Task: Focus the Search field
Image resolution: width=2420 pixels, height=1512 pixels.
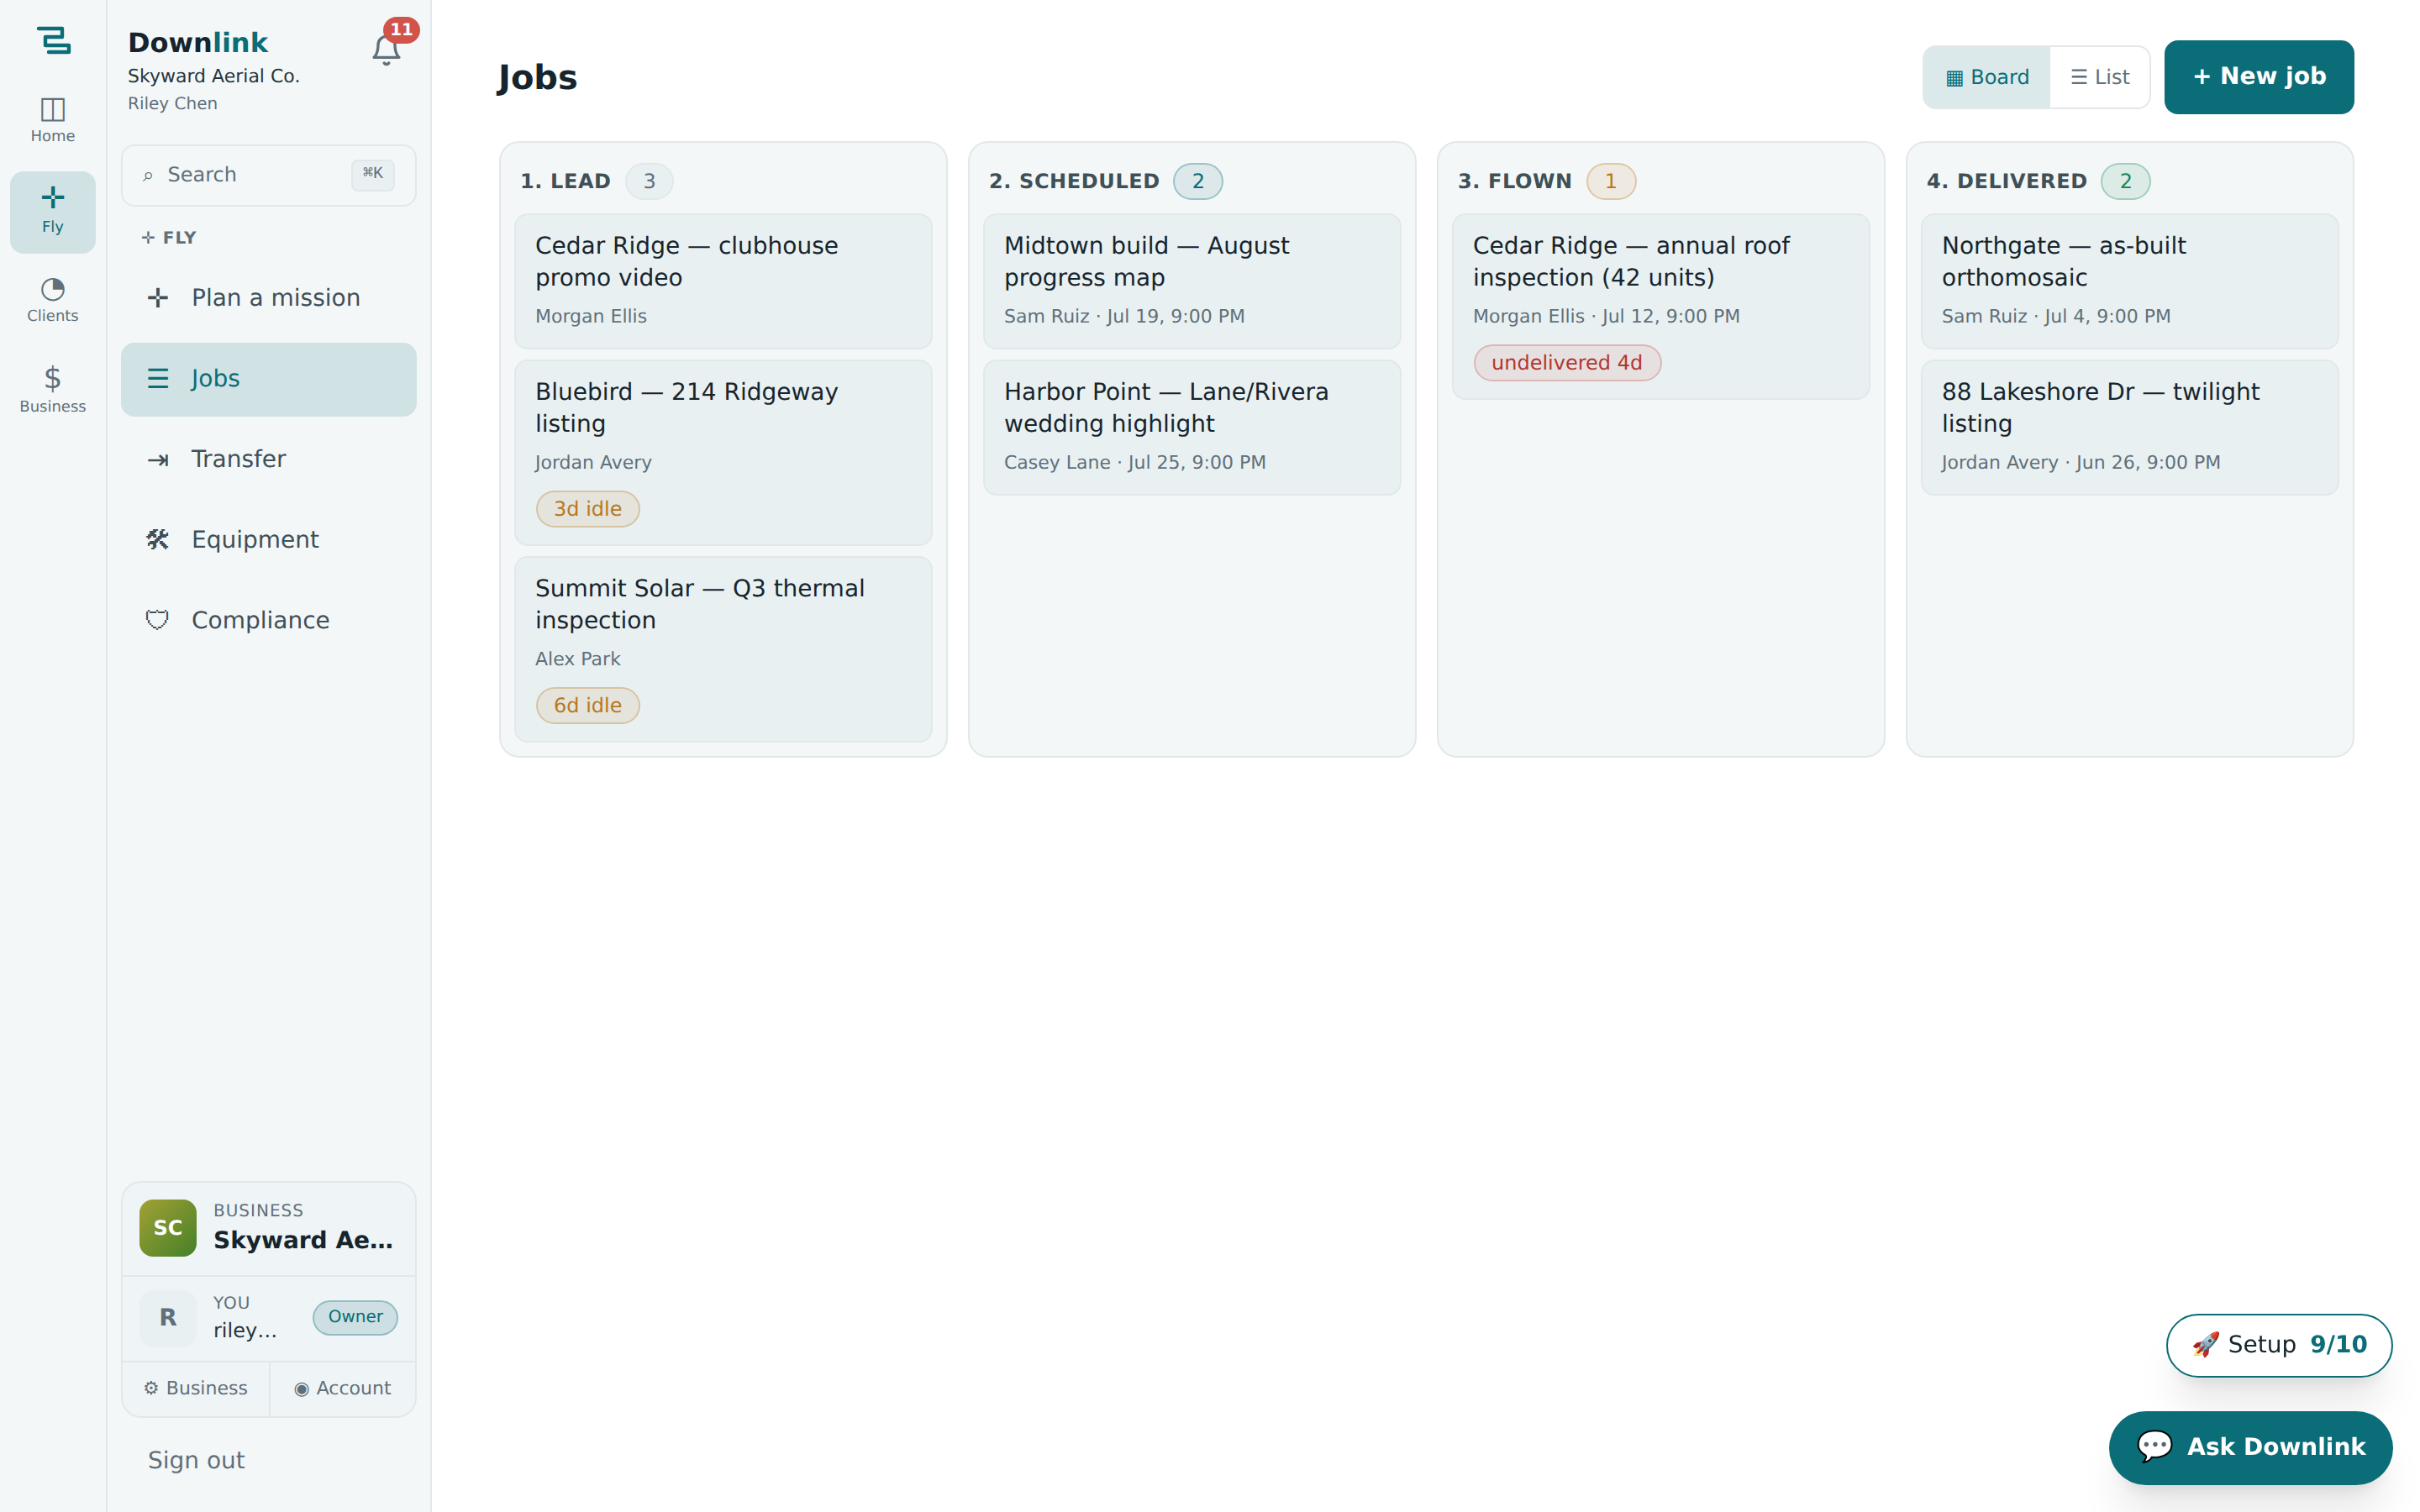Action: coord(269,175)
